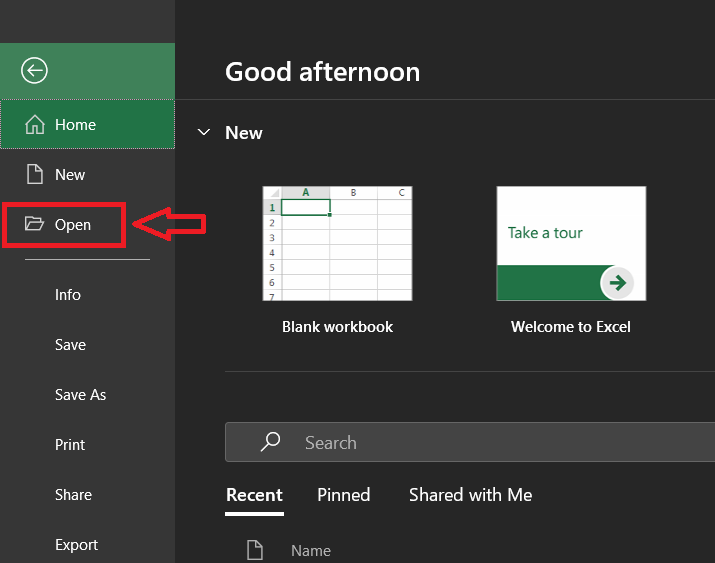Select the Home house icon in sidebar
This screenshot has width=715, height=563.
tap(35, 125)
